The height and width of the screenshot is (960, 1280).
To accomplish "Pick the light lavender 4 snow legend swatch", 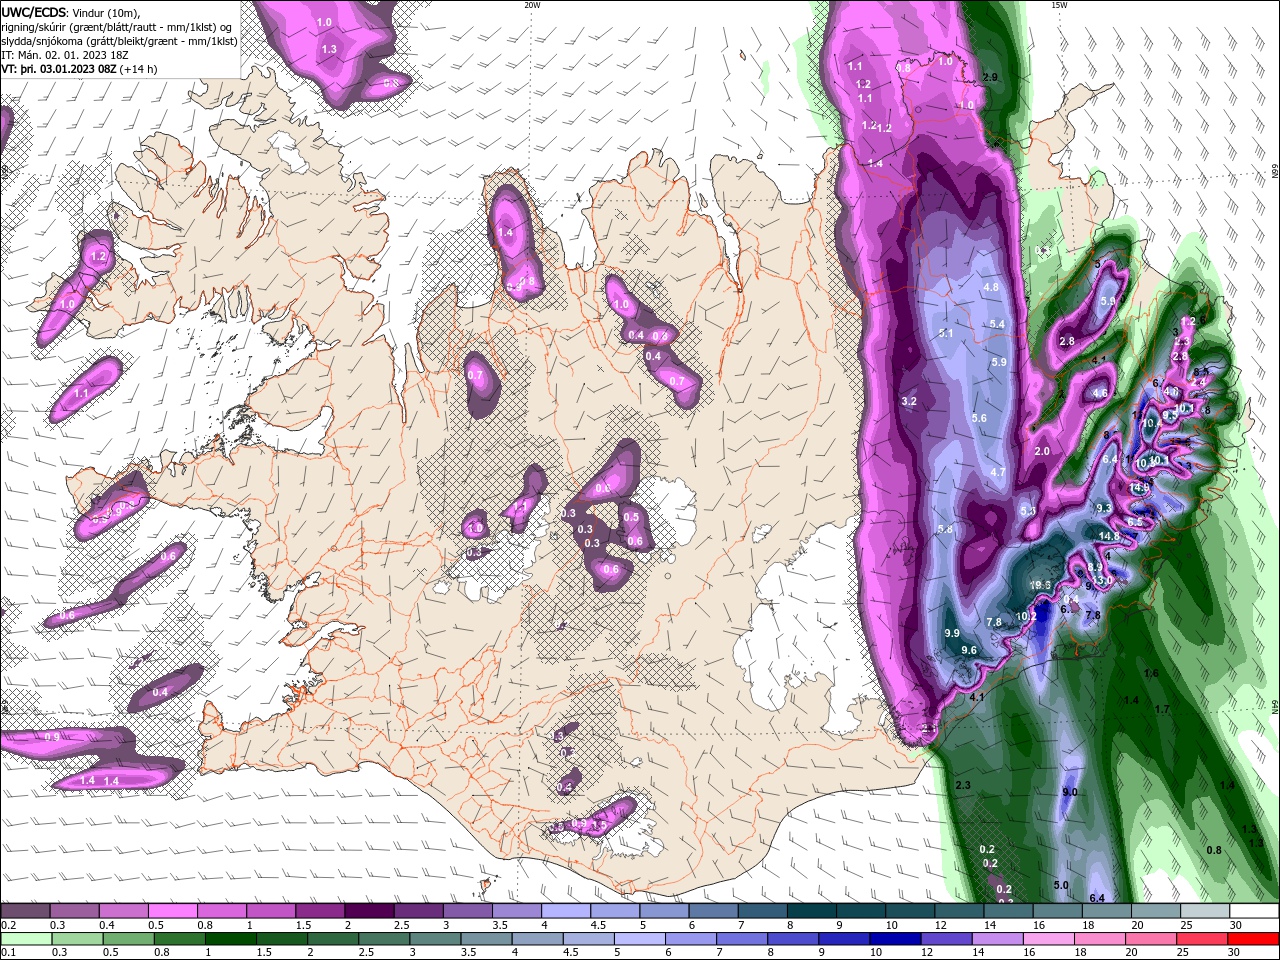I will coord(566,911).
